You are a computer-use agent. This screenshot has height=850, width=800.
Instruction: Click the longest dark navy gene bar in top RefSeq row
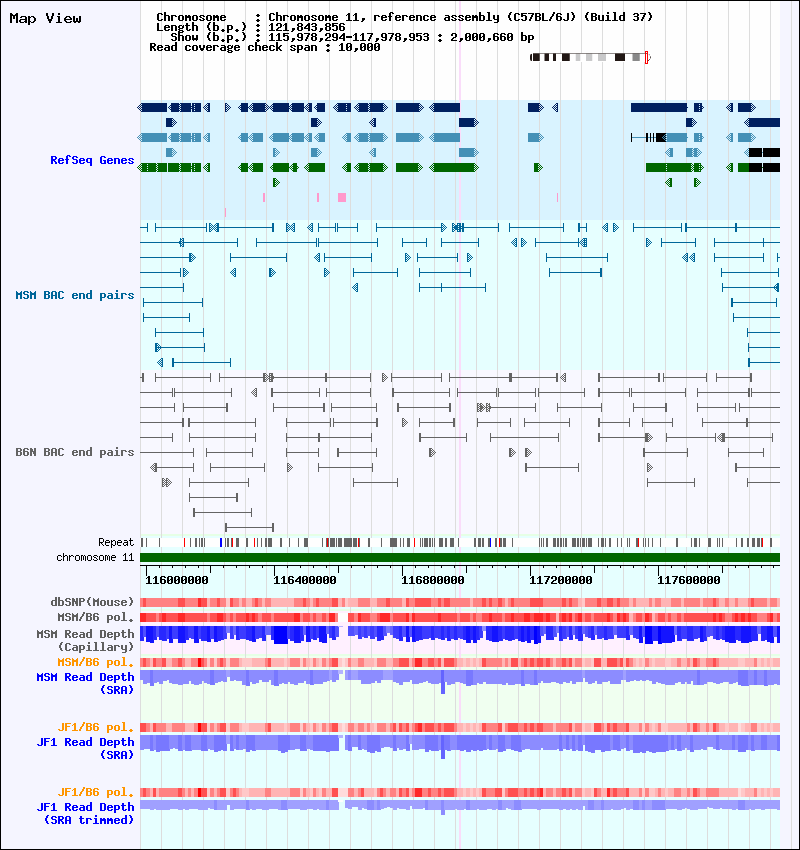point(659,107)
